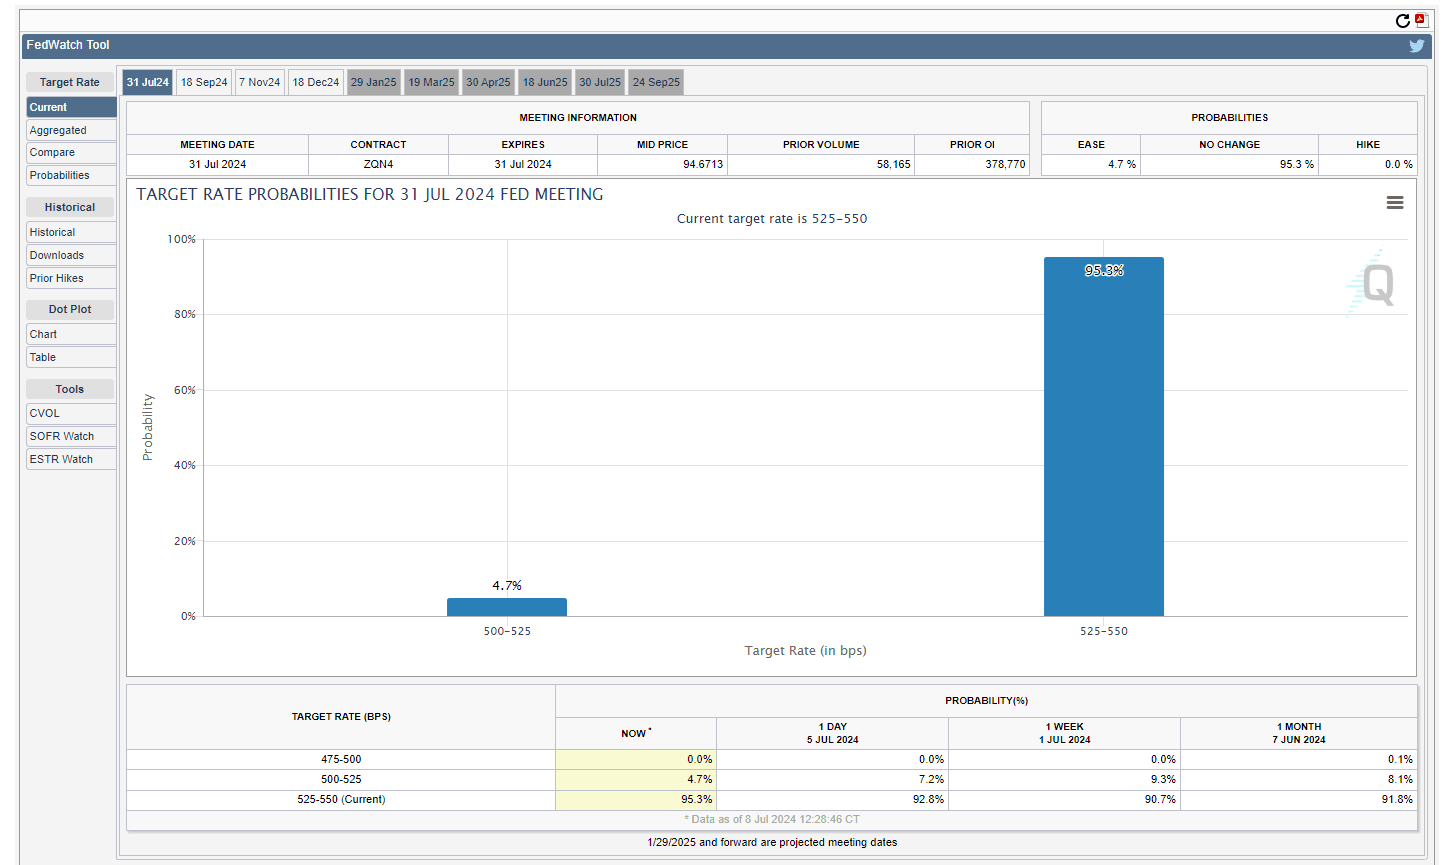Open the 18 Dec24 meeting tab
This screenshot has height=865, width=1447.
pyautogui.click(x=316, y=82)
